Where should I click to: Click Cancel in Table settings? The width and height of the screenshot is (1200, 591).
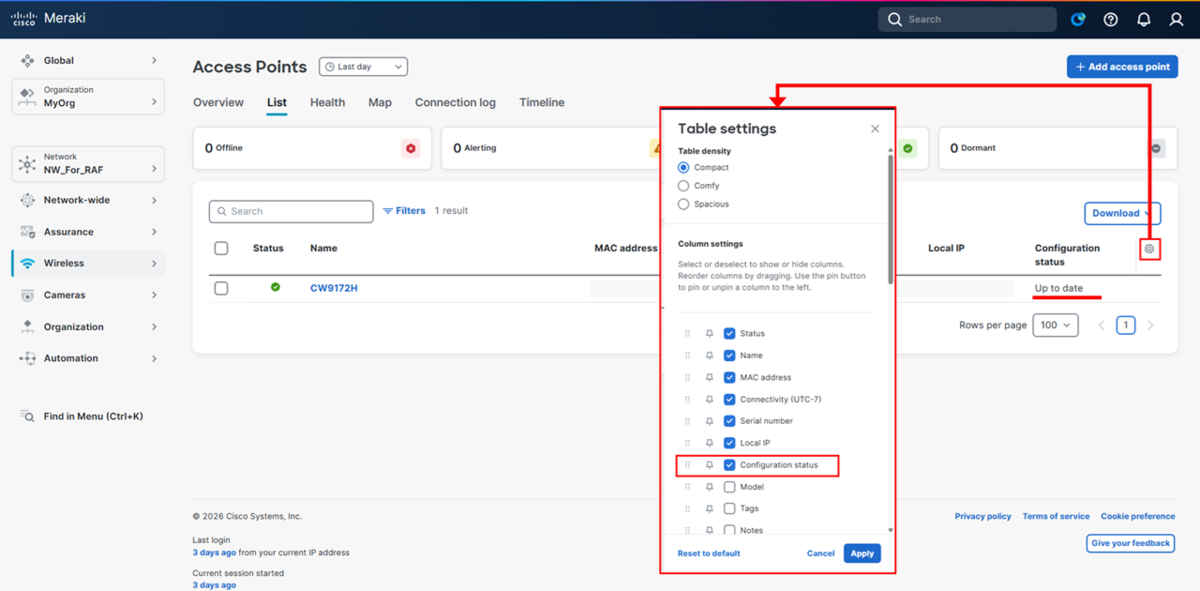click(821, 553)
